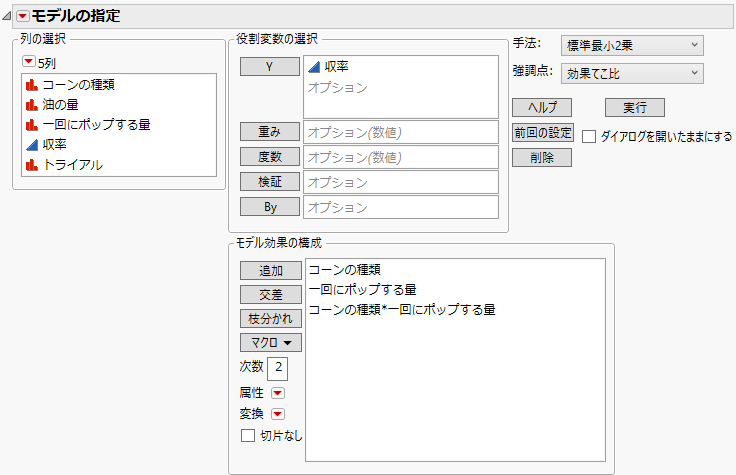Click the continuous icon beside 収率 in the column list
This screenshot has width=736, height=475.
point(32,145)
